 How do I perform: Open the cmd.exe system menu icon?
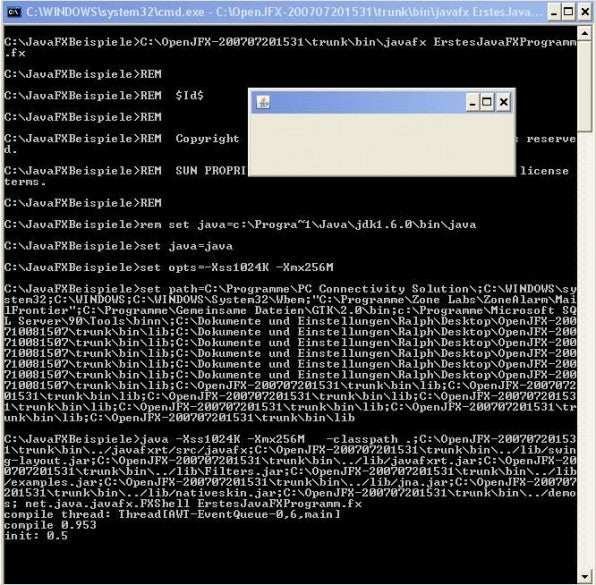pyautogui.click(x=14, y=12)
